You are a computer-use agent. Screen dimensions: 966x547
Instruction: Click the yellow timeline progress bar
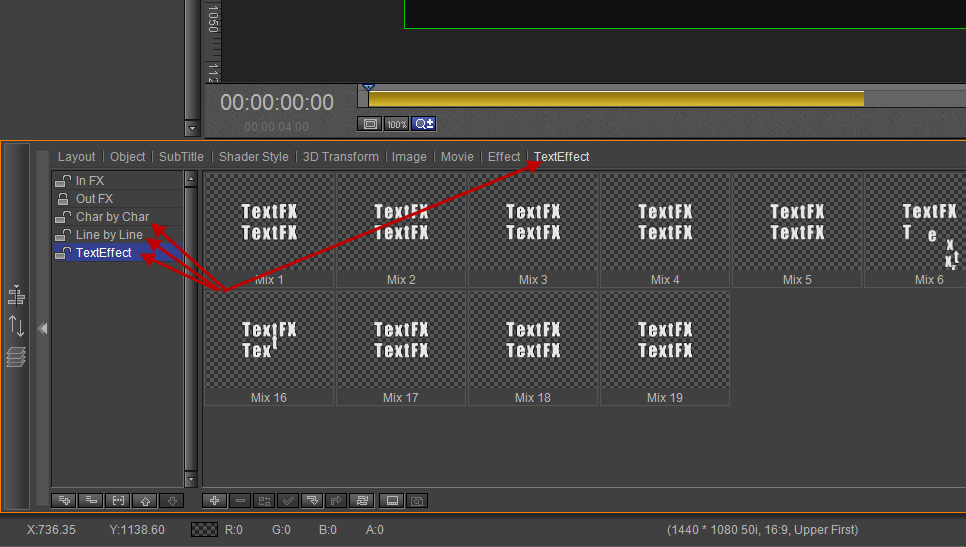pos(615,99)
